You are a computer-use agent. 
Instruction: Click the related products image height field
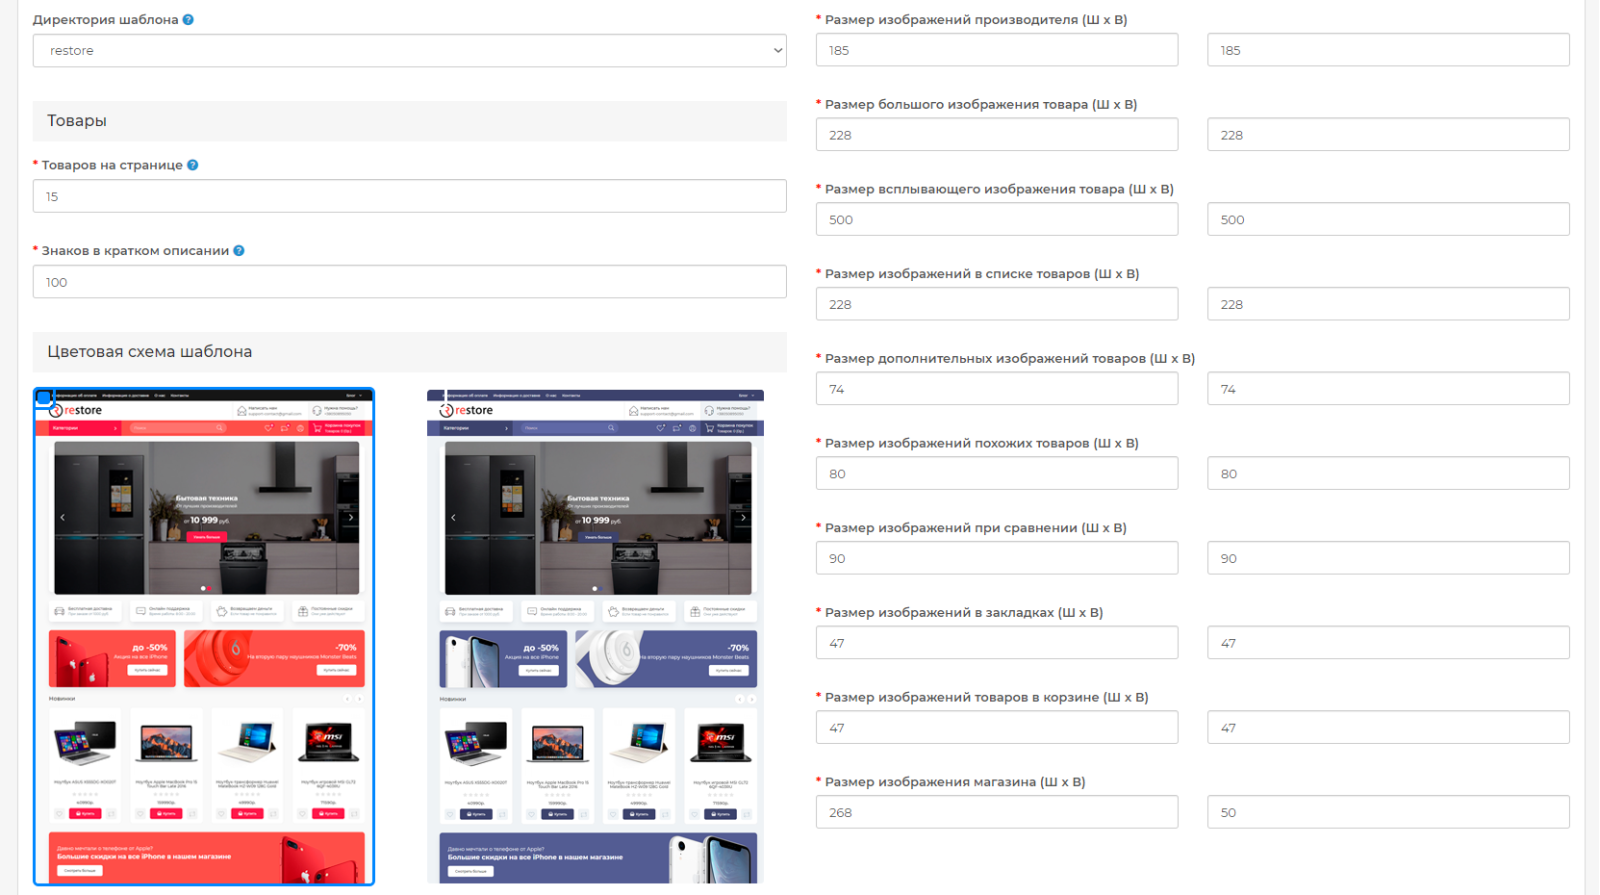click(1388, 474)
